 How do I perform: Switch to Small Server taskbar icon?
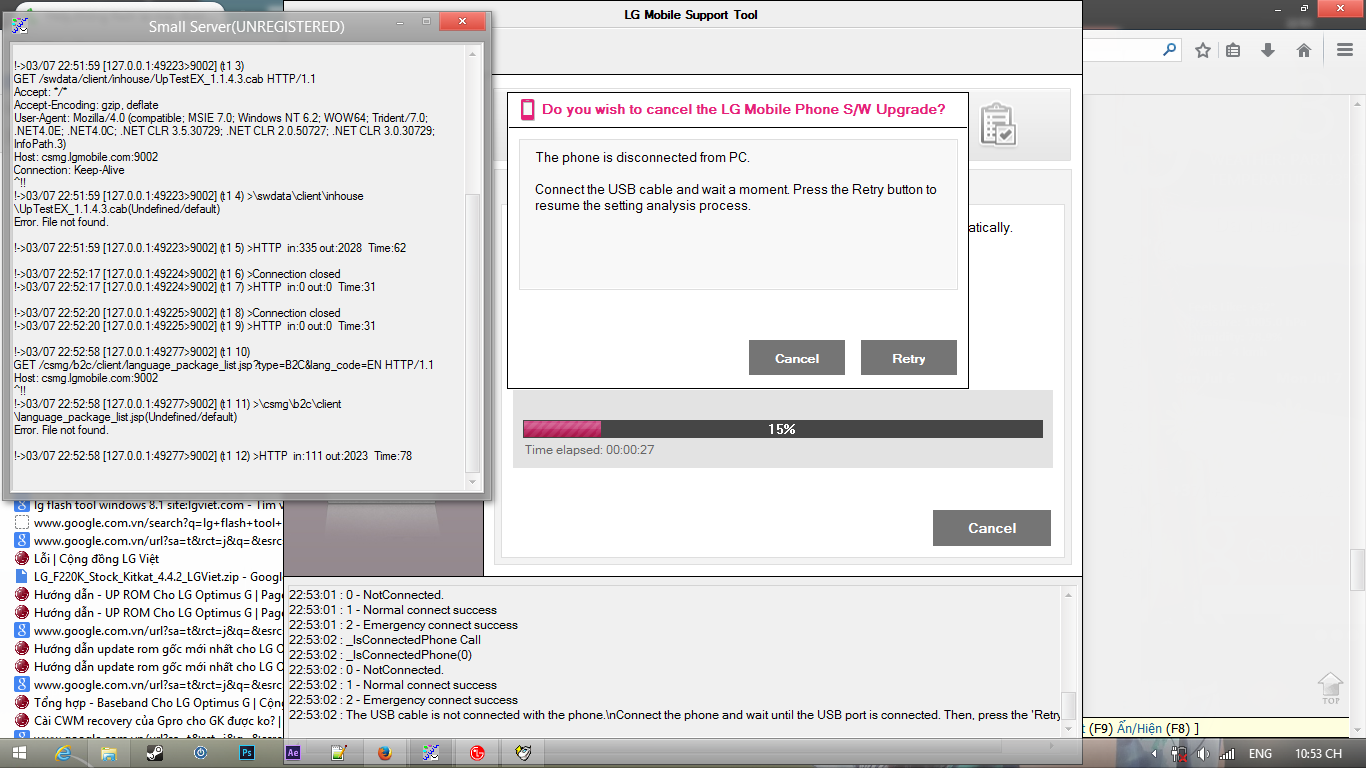click(x=431, y=753)
